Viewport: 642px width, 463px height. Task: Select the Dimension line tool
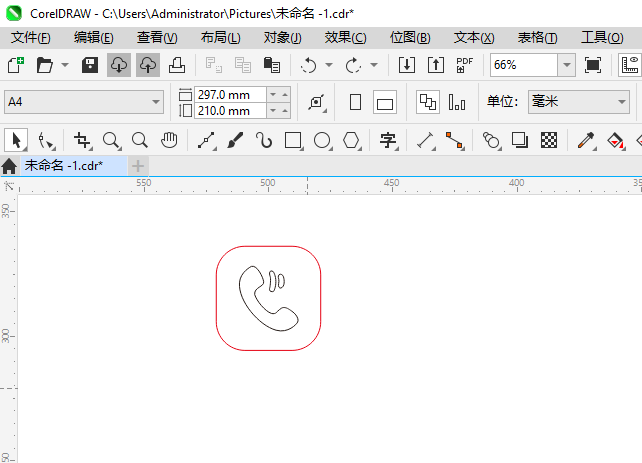[x=426, y=140]
